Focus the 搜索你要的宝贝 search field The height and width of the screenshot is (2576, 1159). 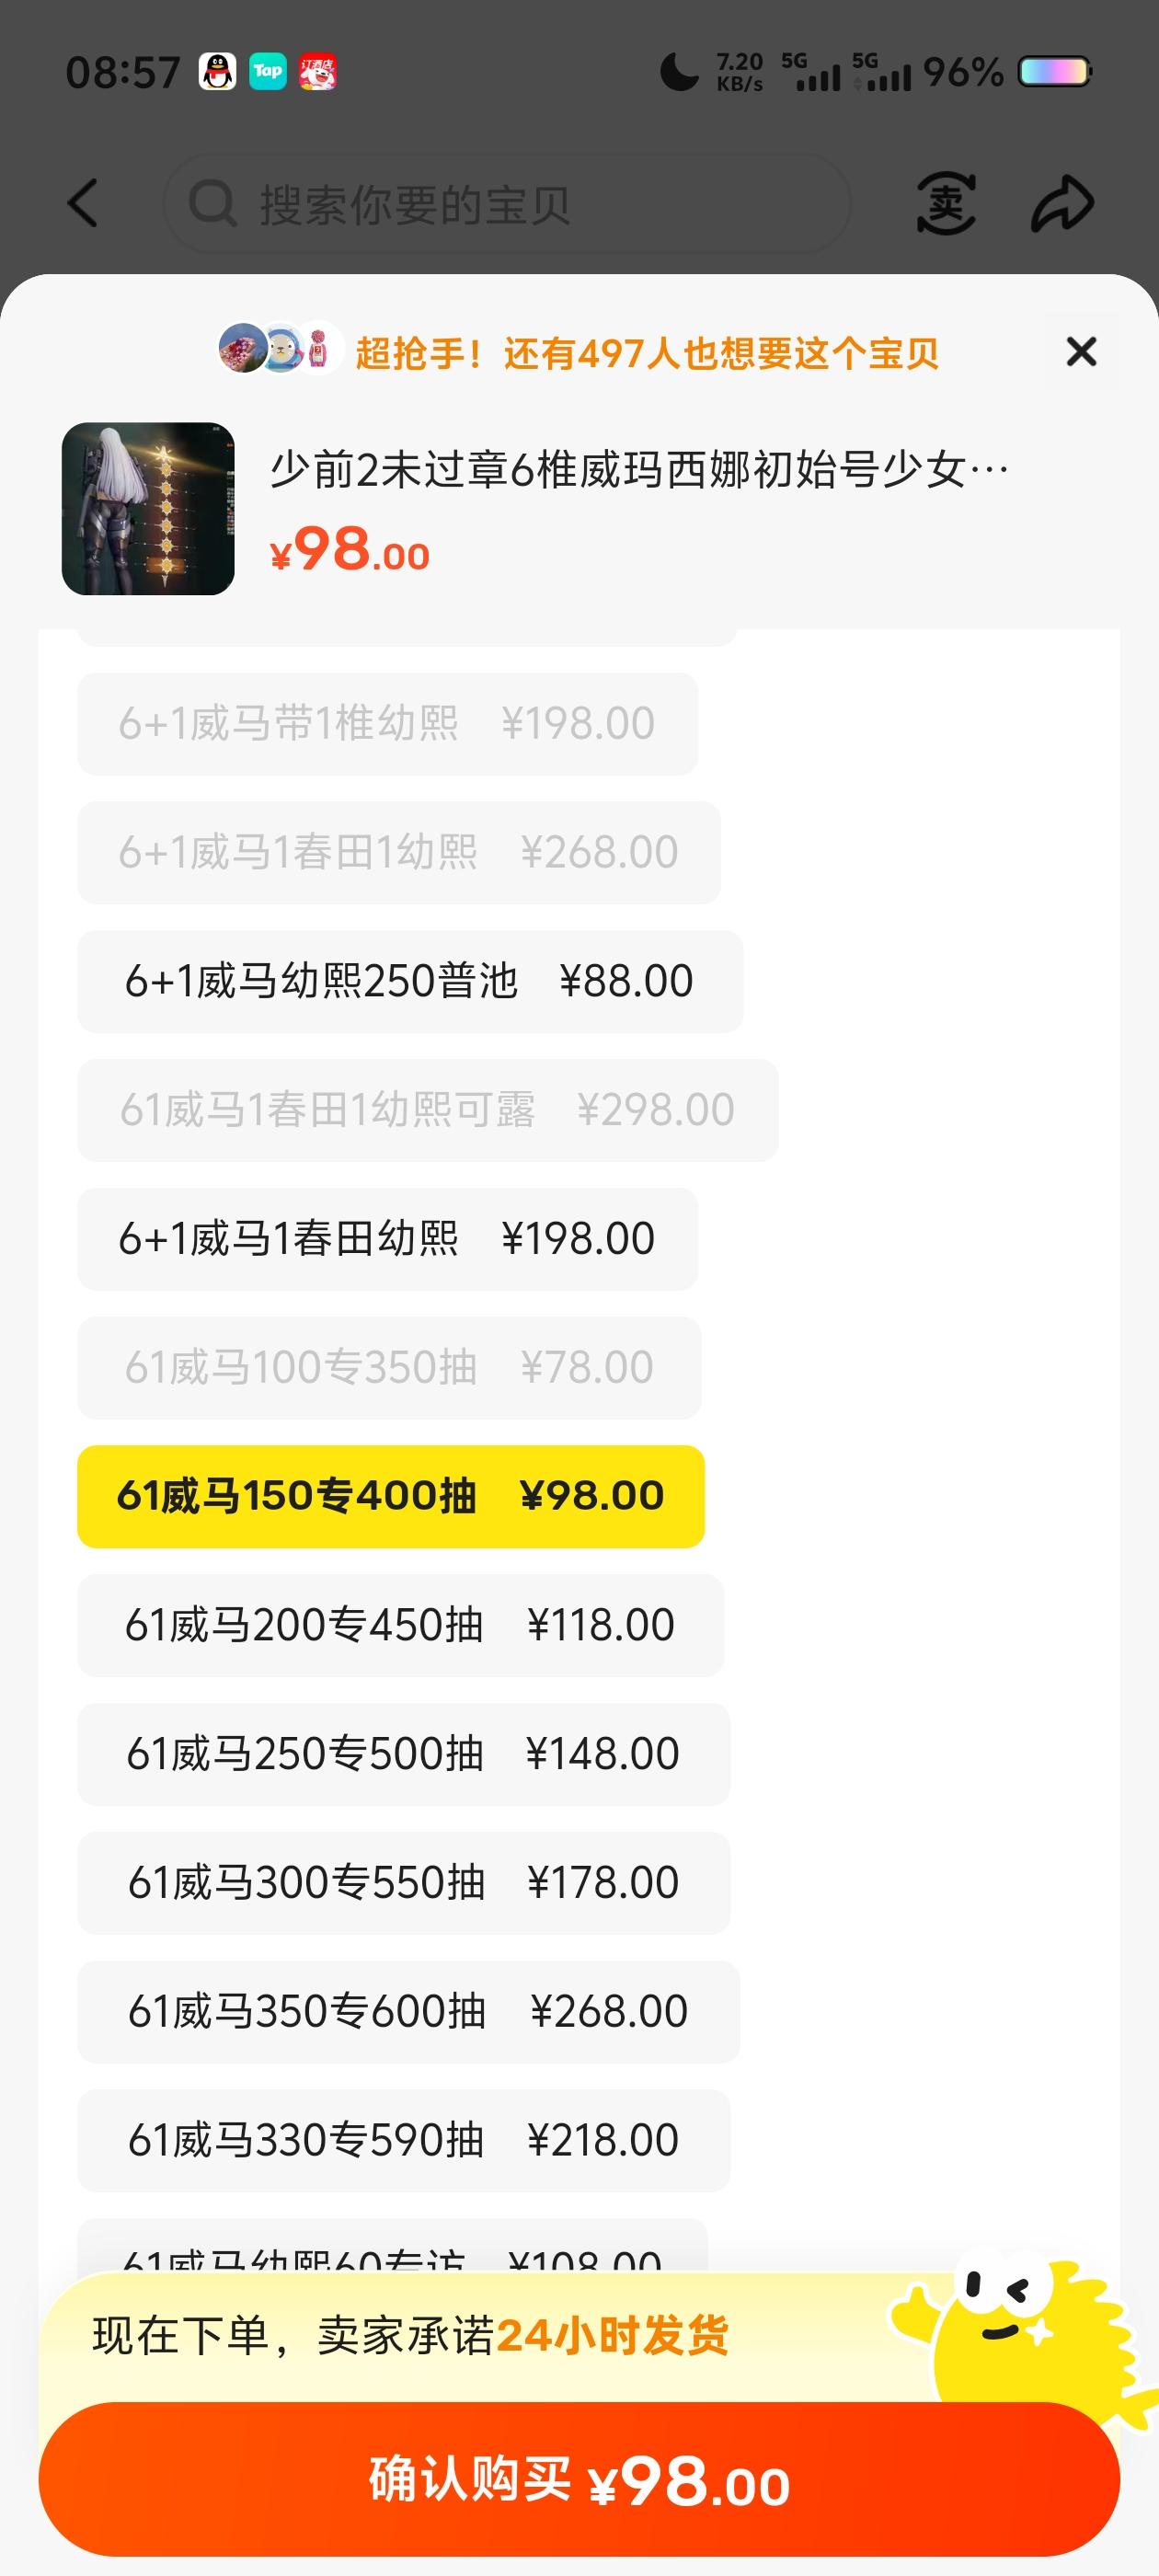(507, 204)
